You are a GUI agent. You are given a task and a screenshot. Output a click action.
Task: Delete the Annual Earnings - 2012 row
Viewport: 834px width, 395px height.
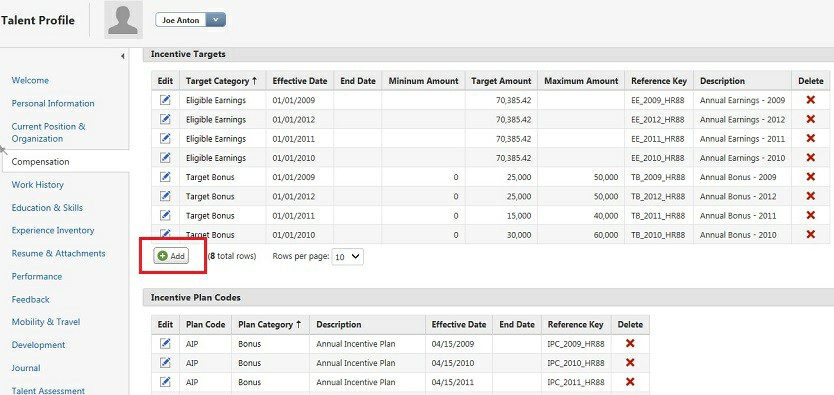pyautogui.click(x=811, y=119)
